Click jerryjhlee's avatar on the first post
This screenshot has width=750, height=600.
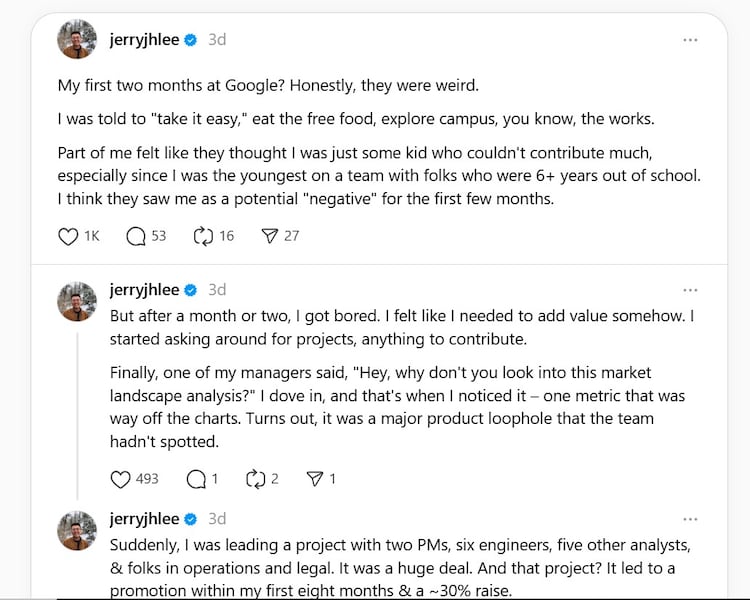click(x=78, y=40)
